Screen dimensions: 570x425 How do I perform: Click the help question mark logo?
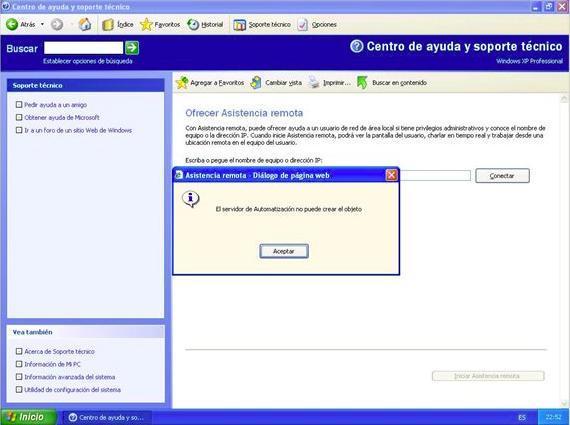point(357,46)
